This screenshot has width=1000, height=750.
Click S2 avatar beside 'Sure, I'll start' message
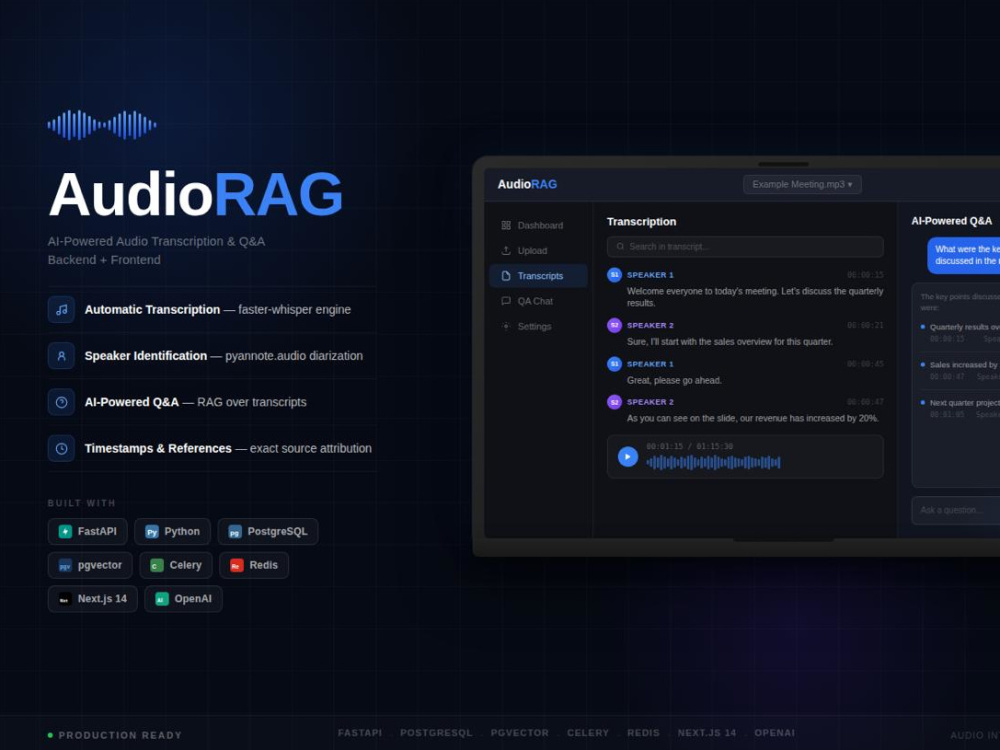click(x=614, y=325)
